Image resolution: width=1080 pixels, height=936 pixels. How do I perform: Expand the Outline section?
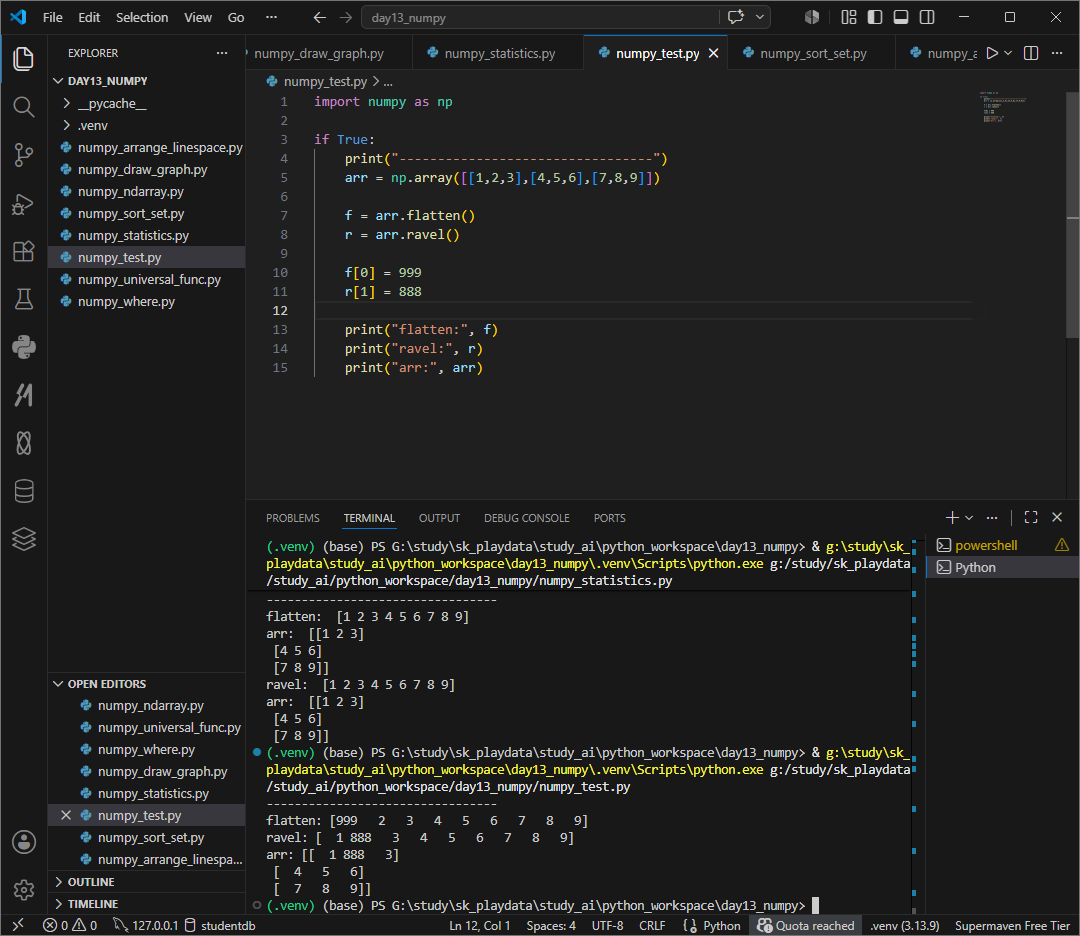[147, 882]
